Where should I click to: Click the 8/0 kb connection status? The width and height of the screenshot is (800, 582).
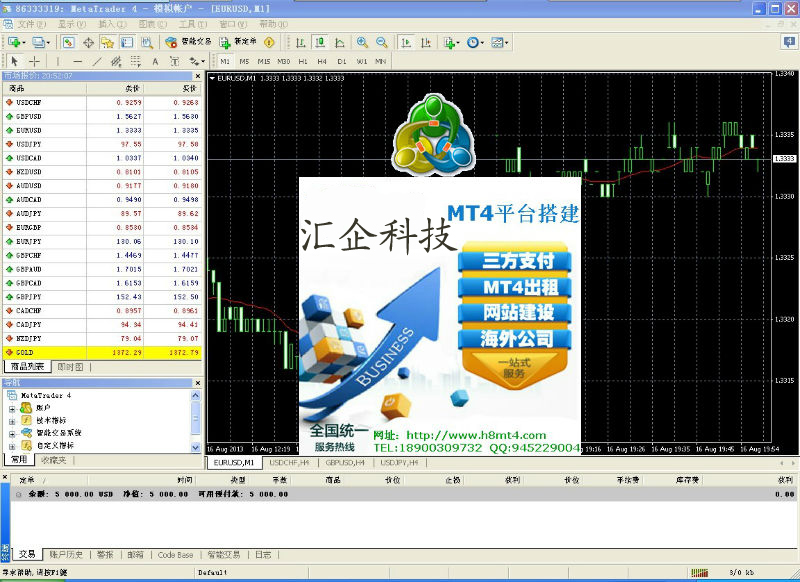(741, 573)
